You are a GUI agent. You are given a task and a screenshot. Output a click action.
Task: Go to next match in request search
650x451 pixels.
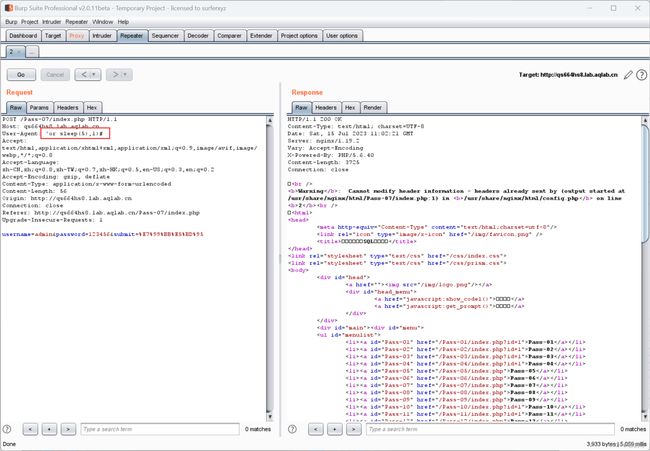point(68,429)
